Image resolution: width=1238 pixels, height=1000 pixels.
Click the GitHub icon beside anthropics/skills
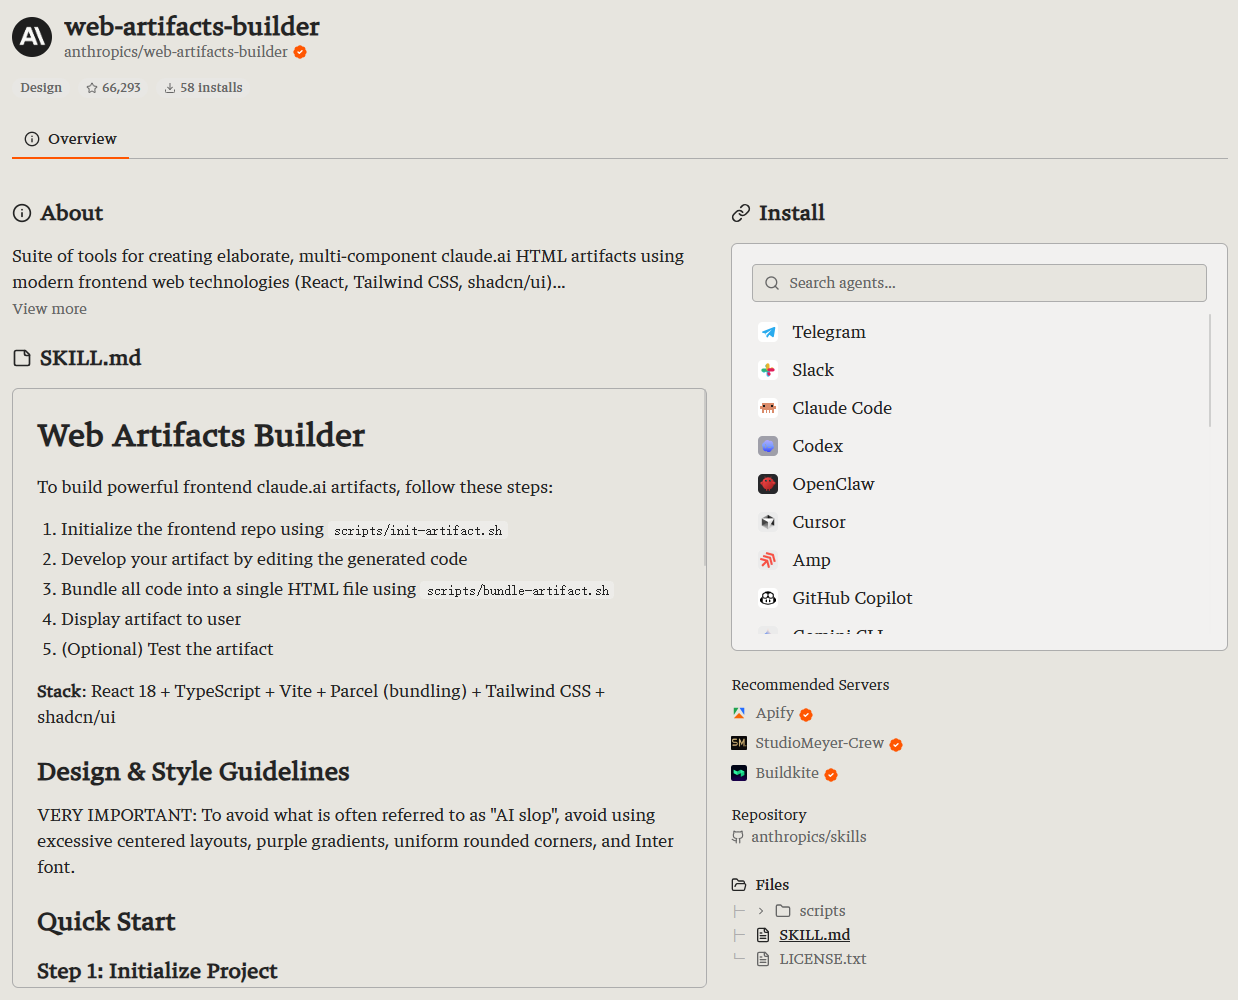tap(738, 837)
